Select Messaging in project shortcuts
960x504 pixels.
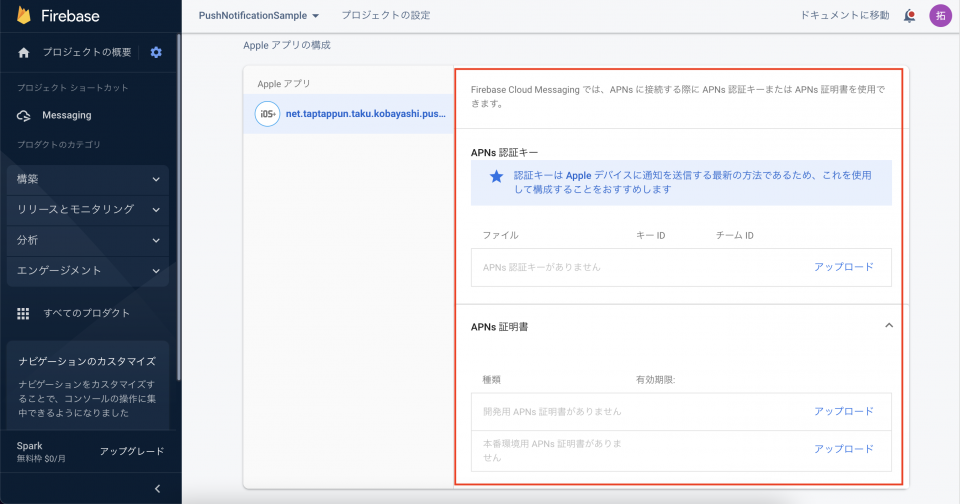pyautogui.click(x=67, y=115)
